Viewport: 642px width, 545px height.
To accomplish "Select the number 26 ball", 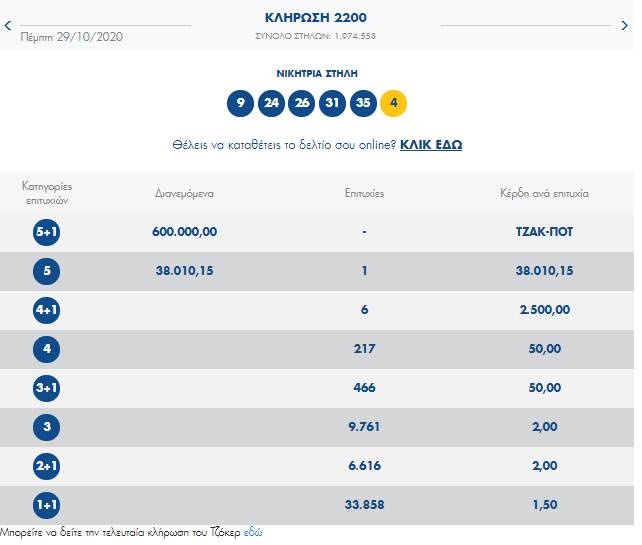I will [x=301, y=103].
